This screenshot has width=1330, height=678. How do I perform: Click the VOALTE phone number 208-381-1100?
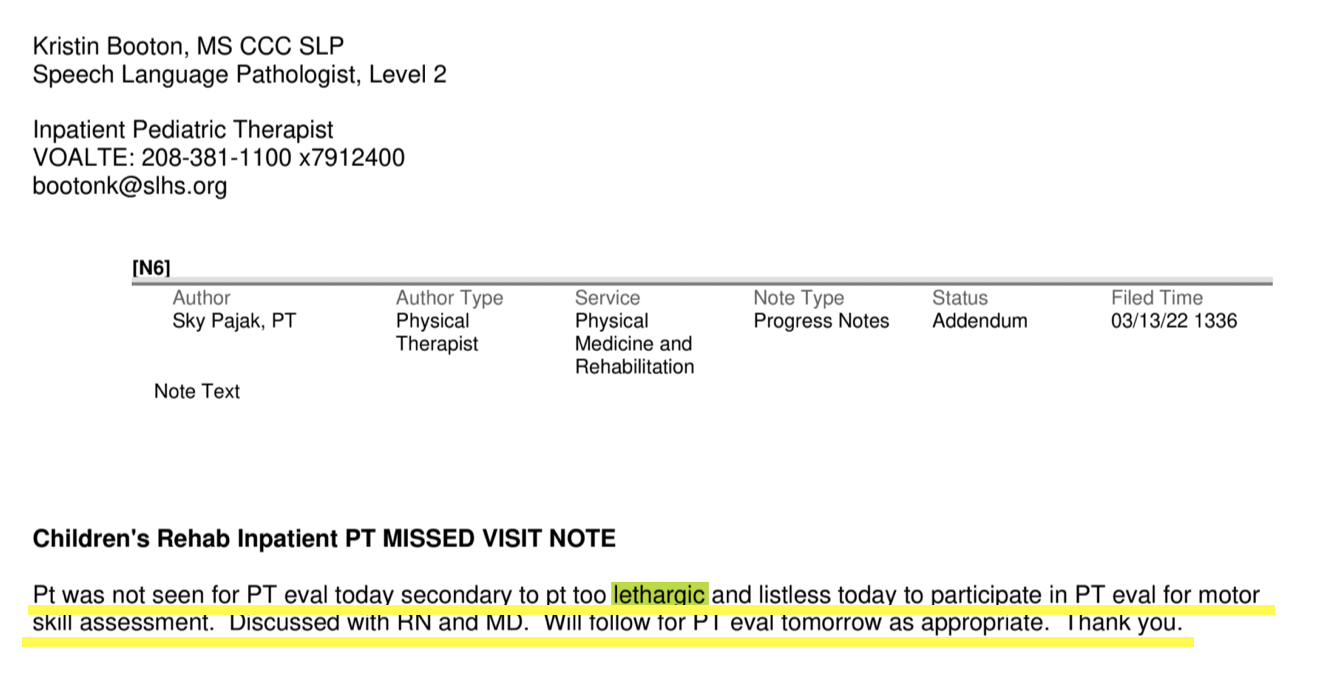(217, 158)
